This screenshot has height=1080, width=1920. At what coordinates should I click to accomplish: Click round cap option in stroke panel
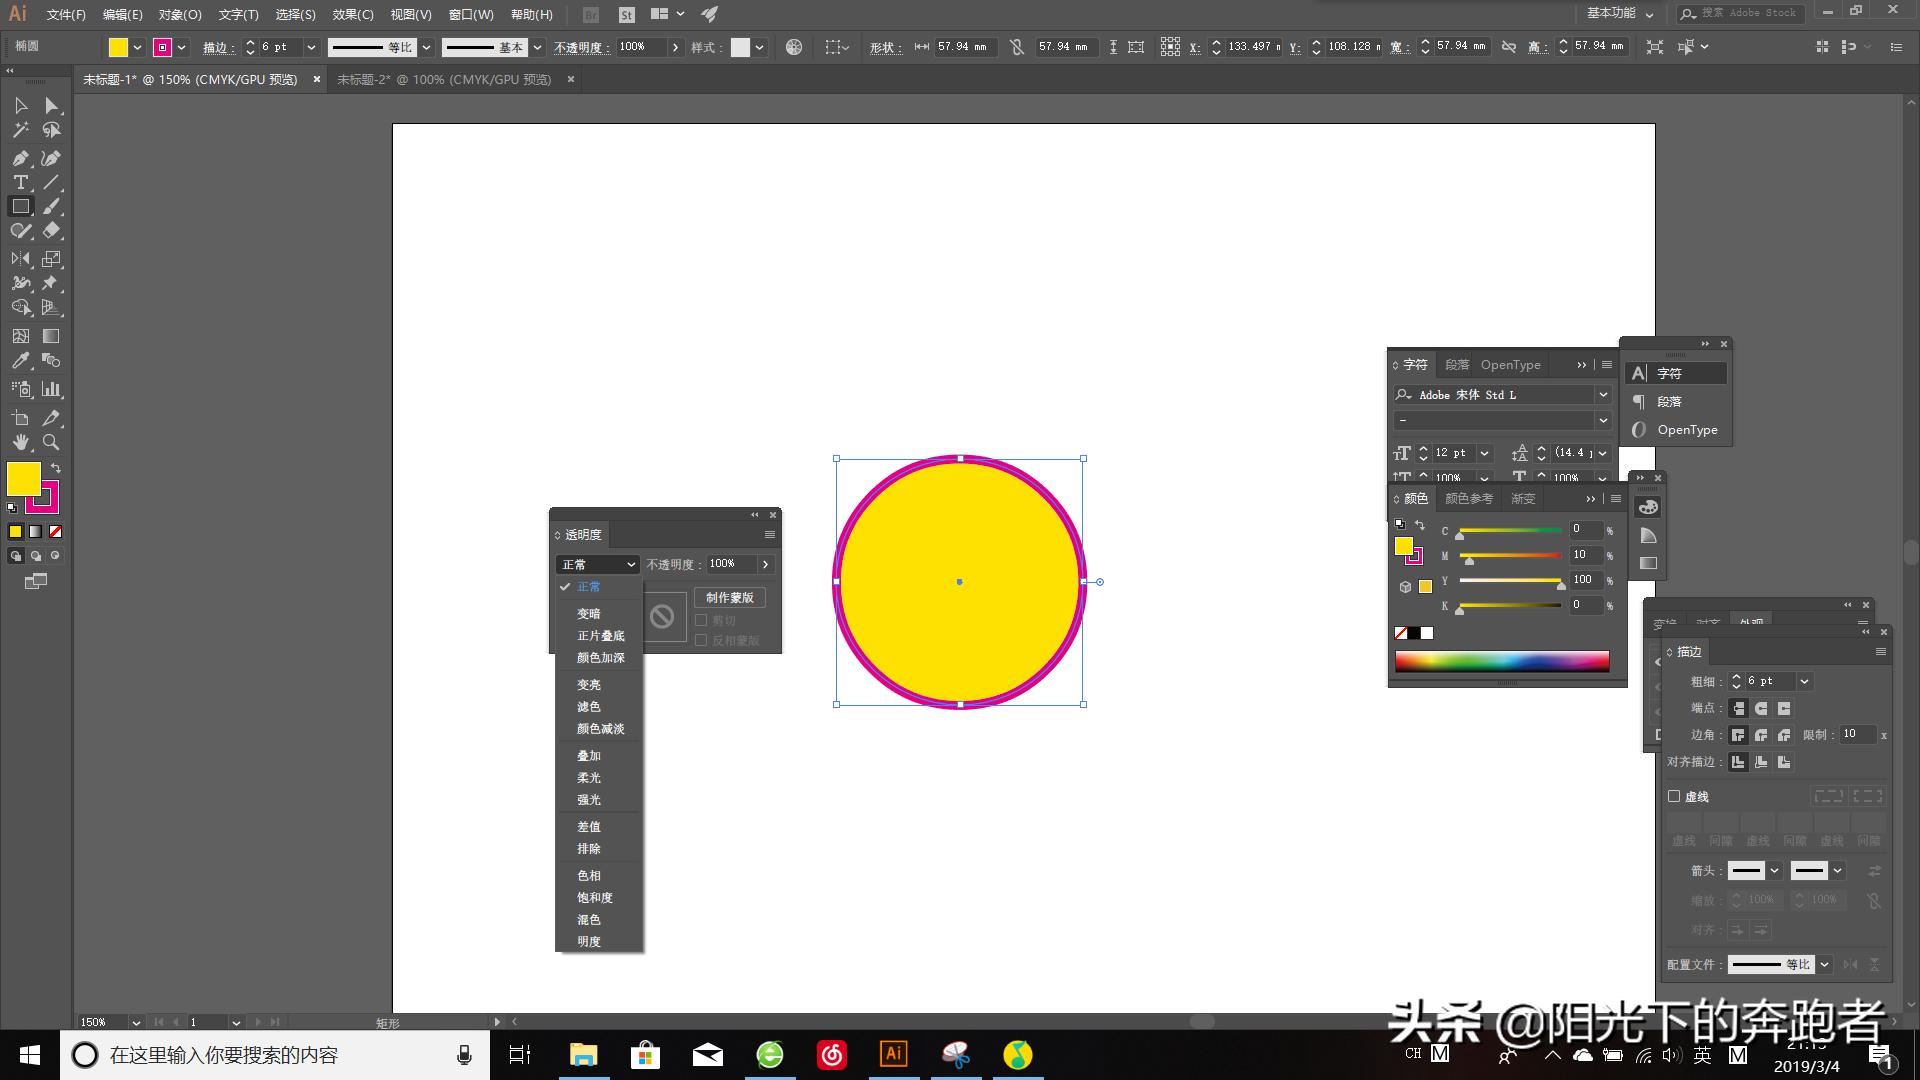(1761, 708)
